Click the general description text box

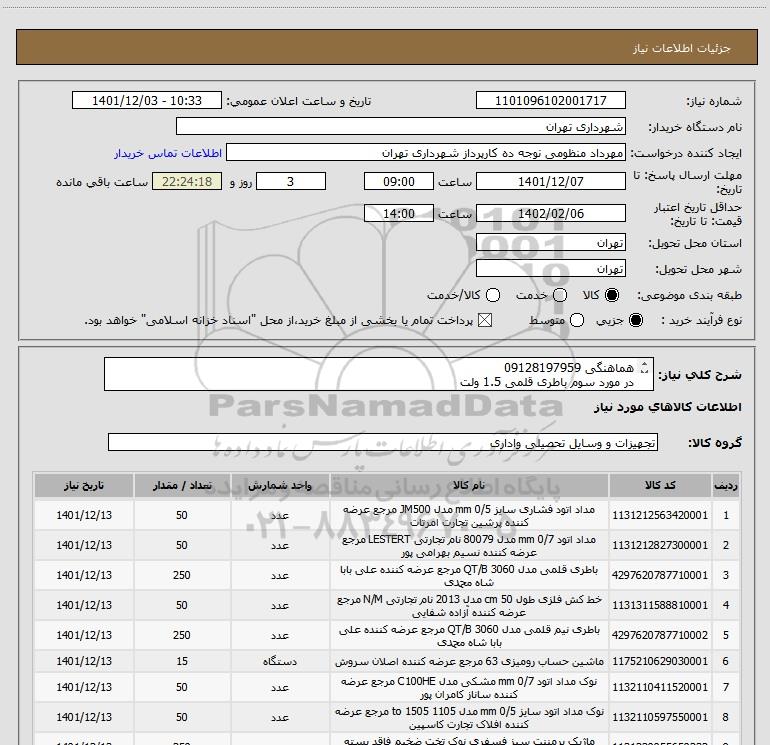(379, 374)
